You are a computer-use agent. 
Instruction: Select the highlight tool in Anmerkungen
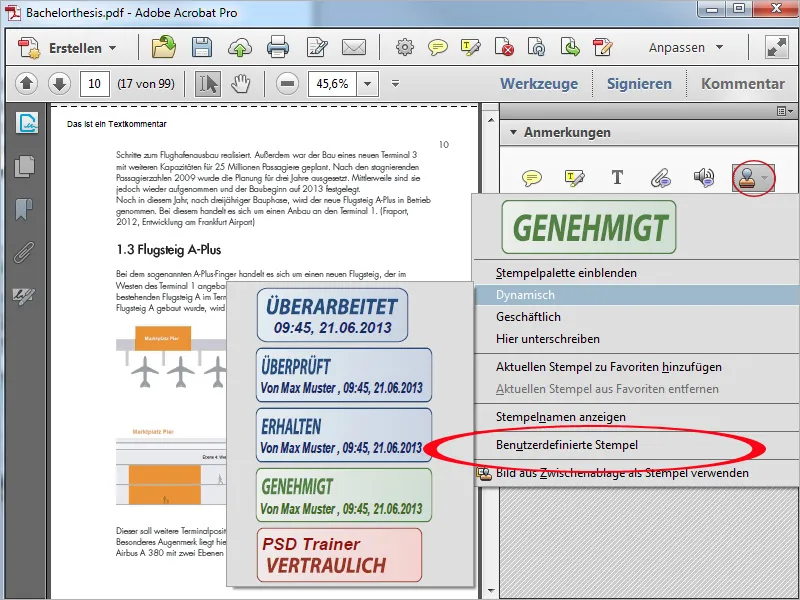[574, 178]
